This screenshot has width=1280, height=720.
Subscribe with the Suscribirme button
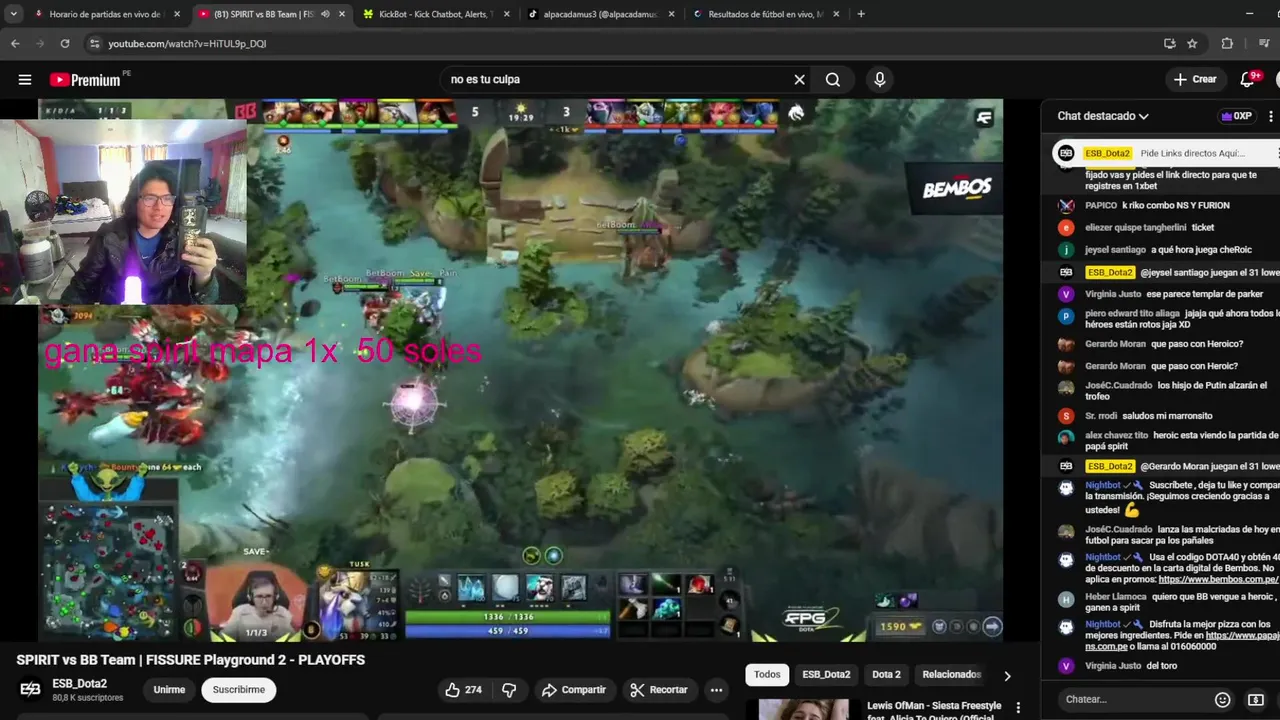click(239, 690)
